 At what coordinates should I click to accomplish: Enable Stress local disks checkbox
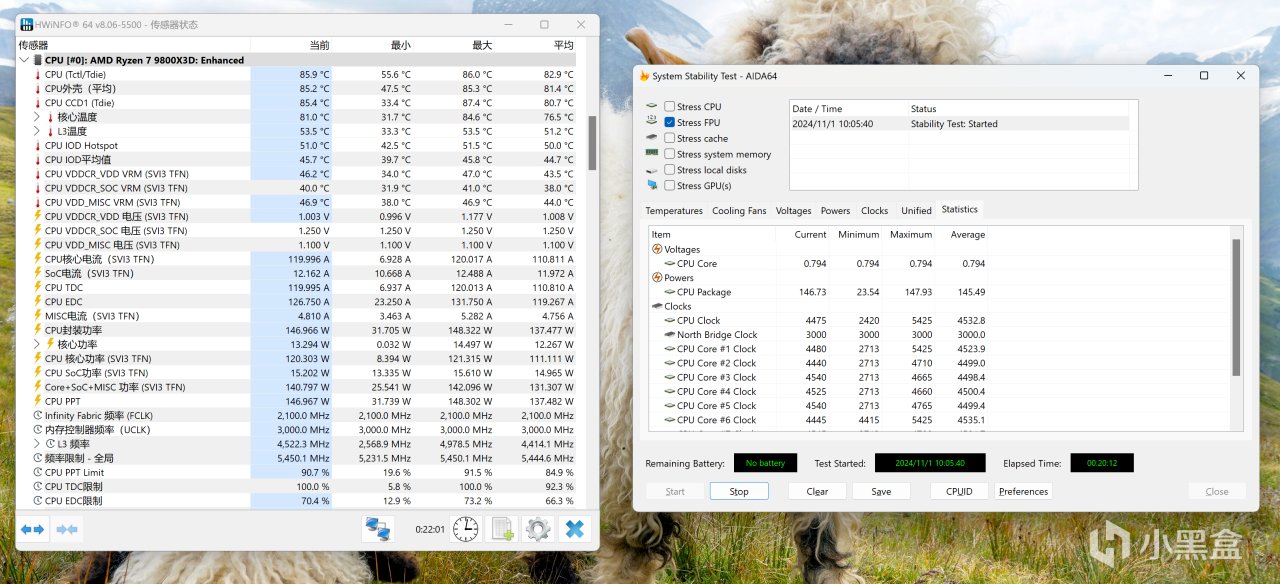click(669, 170)
